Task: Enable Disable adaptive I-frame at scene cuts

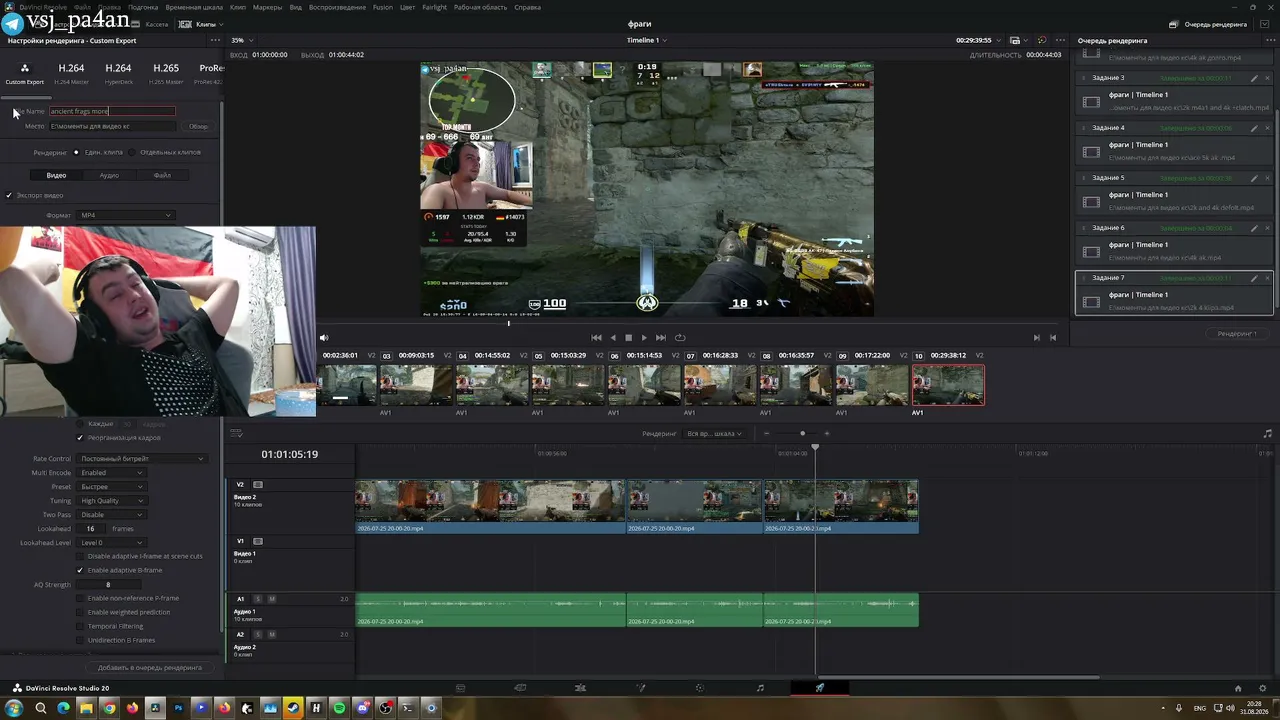Action: click(x=80, y=556)
